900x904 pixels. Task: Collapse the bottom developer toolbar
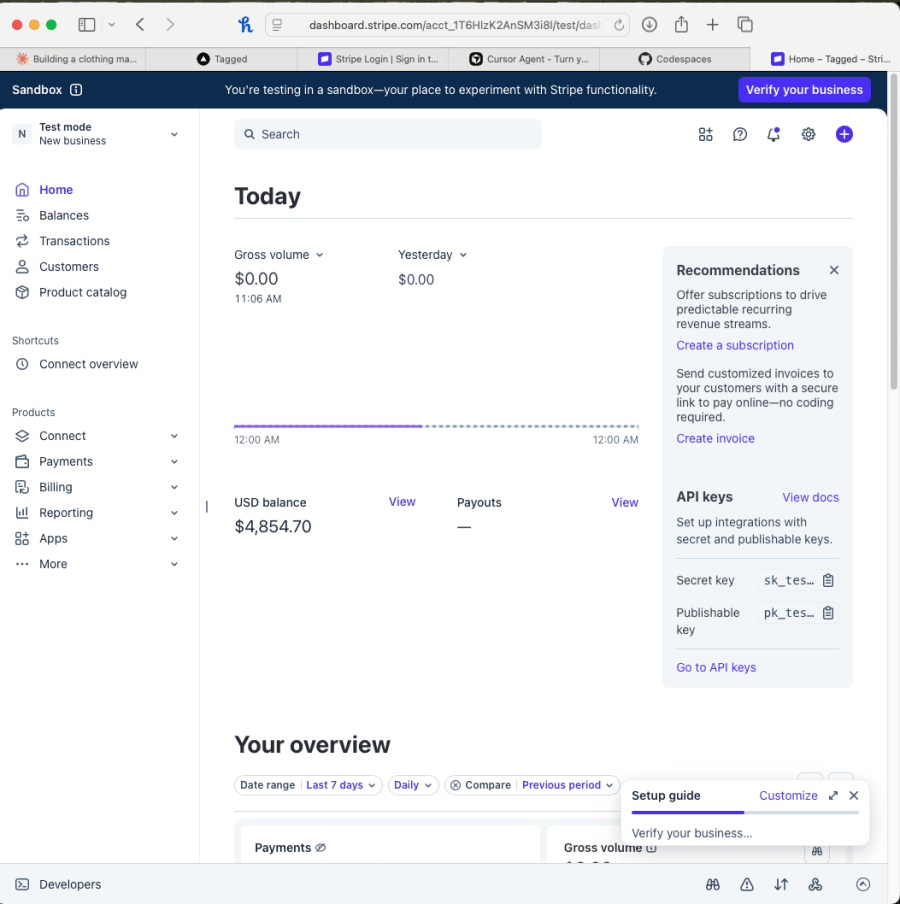tap(863, 884)
